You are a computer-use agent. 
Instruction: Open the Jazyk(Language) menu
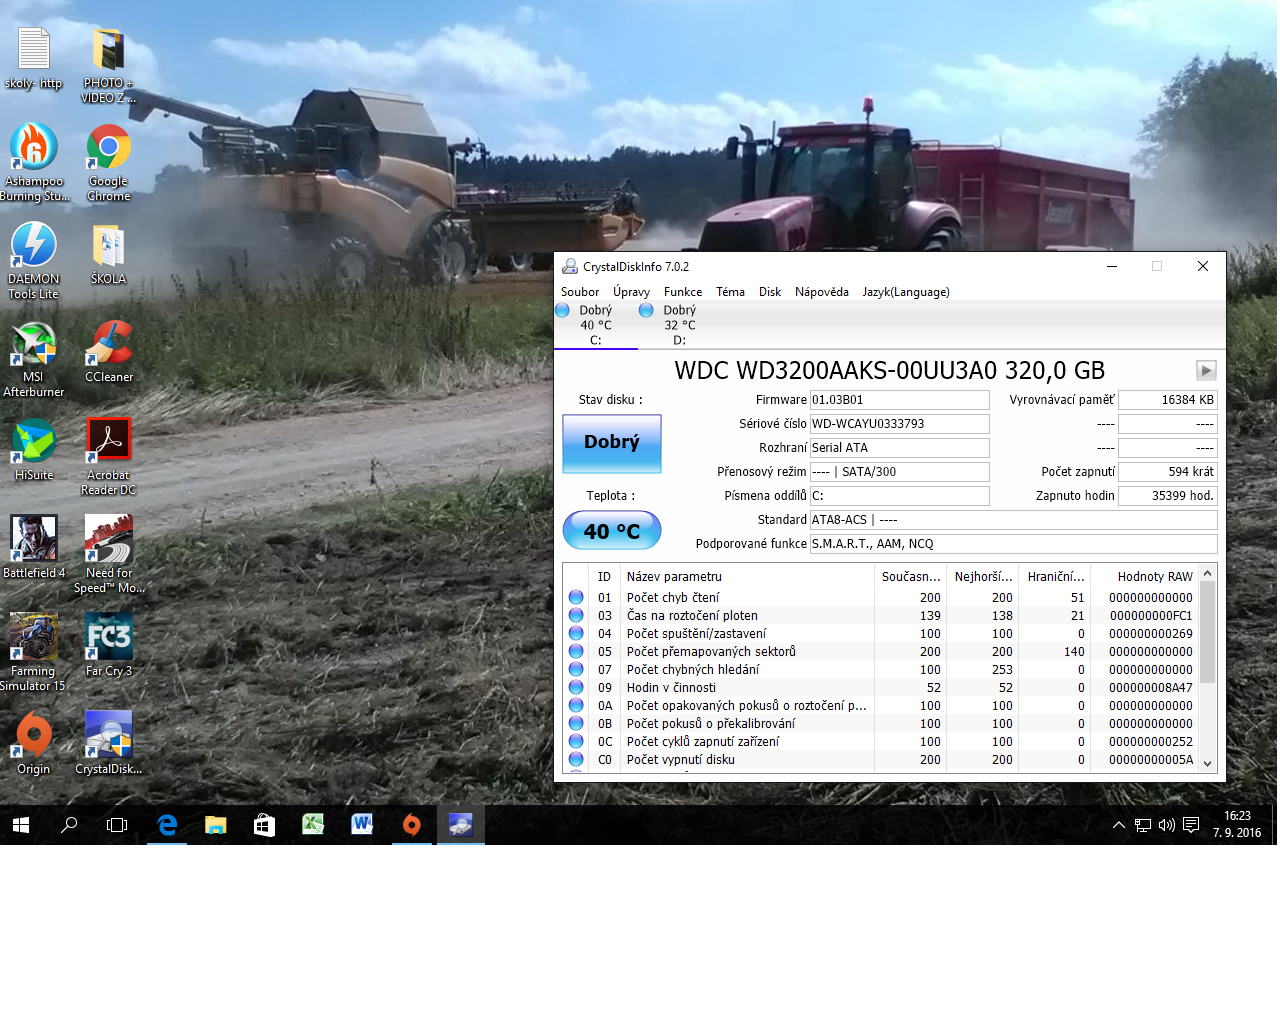tap(905, 292)
